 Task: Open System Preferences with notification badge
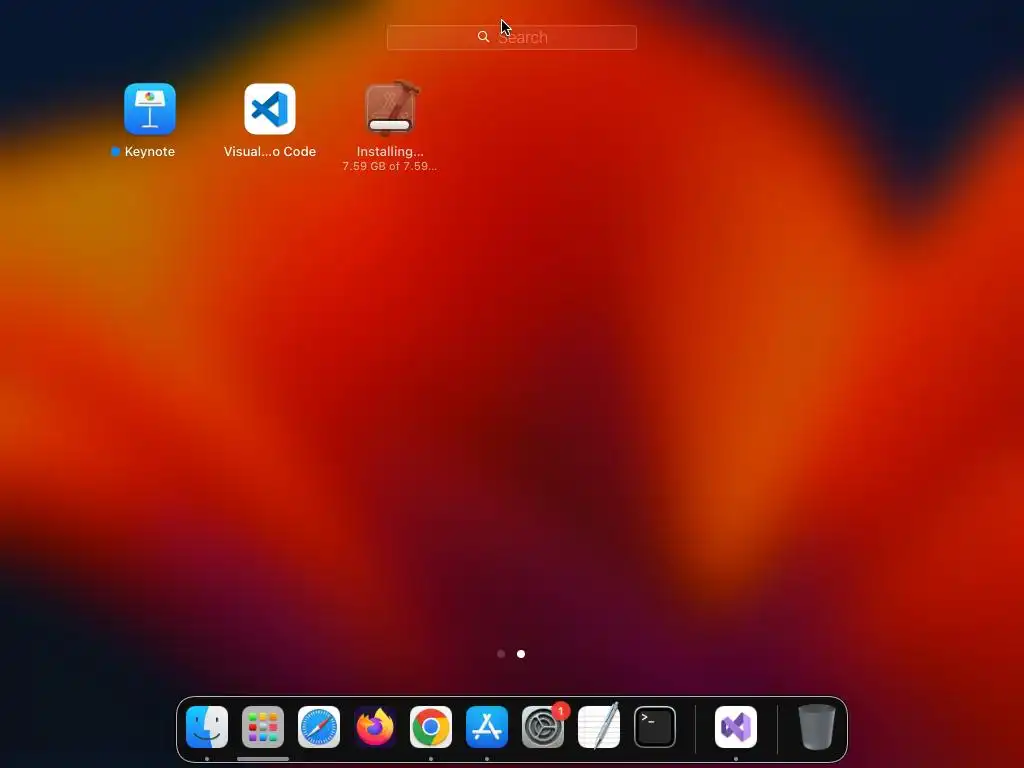(x=543, y=727)
